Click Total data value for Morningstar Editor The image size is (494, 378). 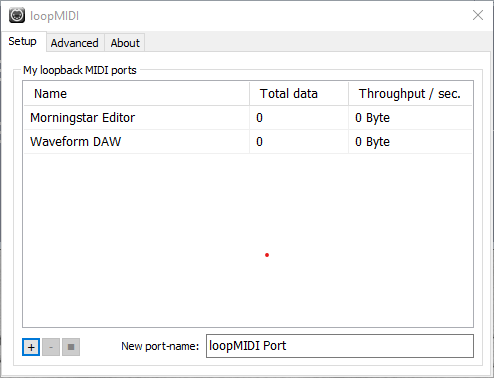pos(259,118)
